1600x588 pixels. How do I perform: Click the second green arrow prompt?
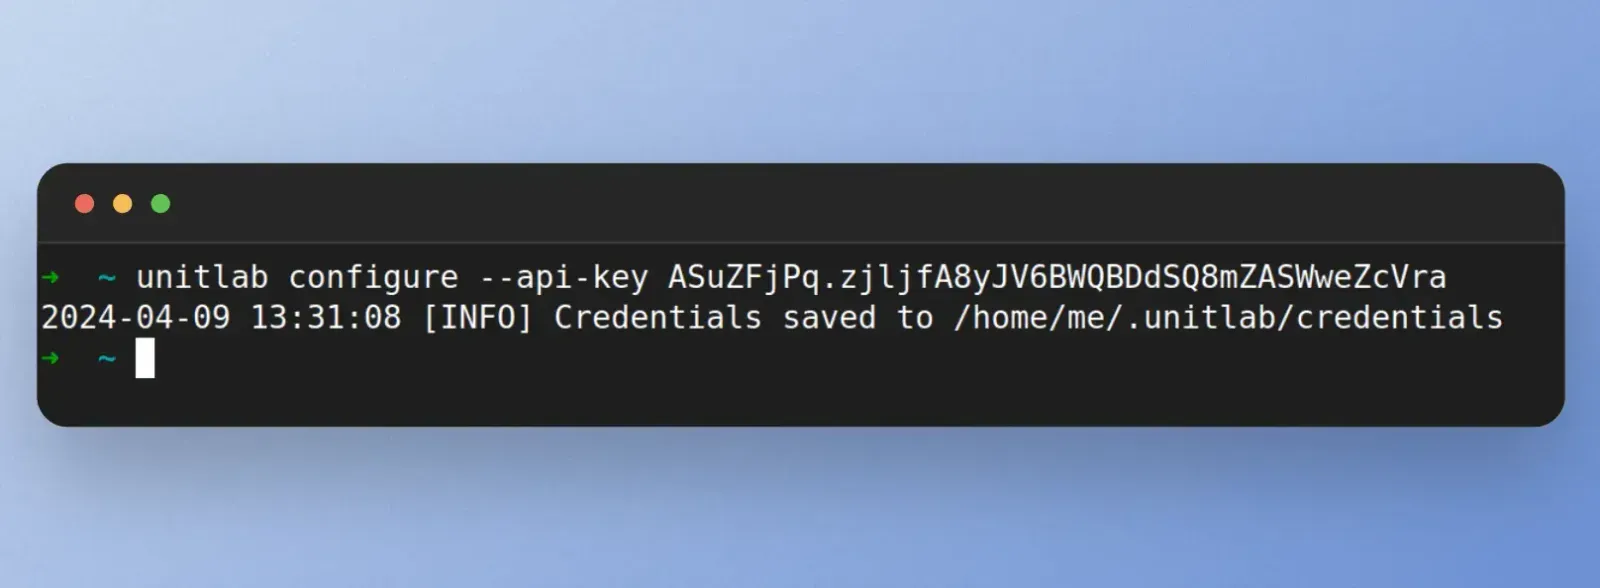[x=51, y=358]
